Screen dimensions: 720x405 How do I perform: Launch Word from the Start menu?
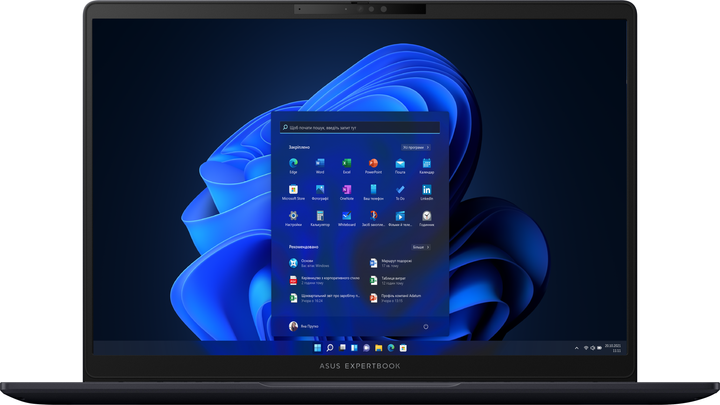coord(320,163)
